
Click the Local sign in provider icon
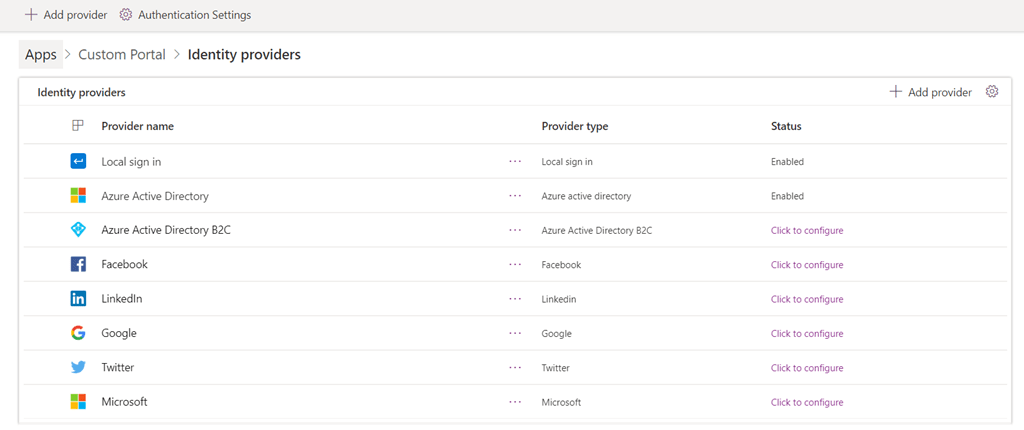point(78,161)
